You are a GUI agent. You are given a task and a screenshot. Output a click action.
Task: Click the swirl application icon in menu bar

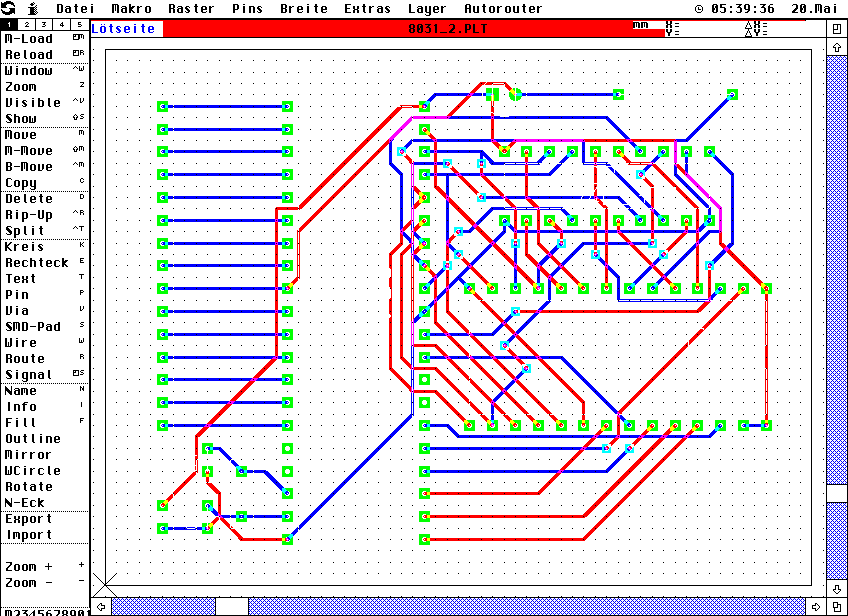pos(8,8)
